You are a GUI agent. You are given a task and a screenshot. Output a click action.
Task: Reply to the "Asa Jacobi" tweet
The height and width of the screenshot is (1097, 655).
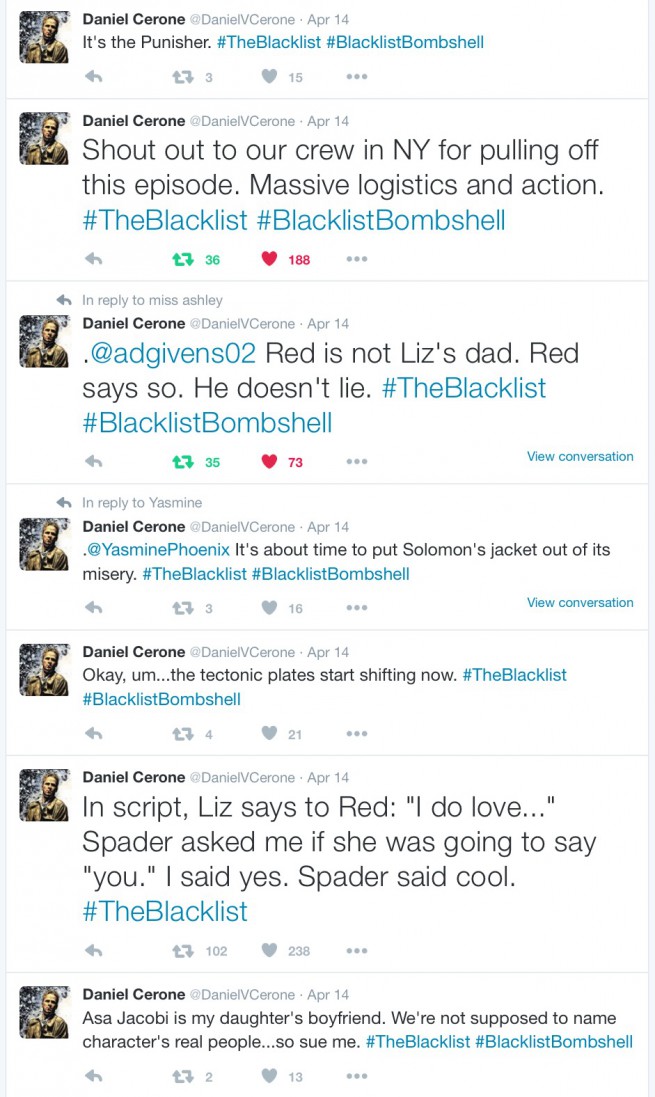(x=93, y=1076)
